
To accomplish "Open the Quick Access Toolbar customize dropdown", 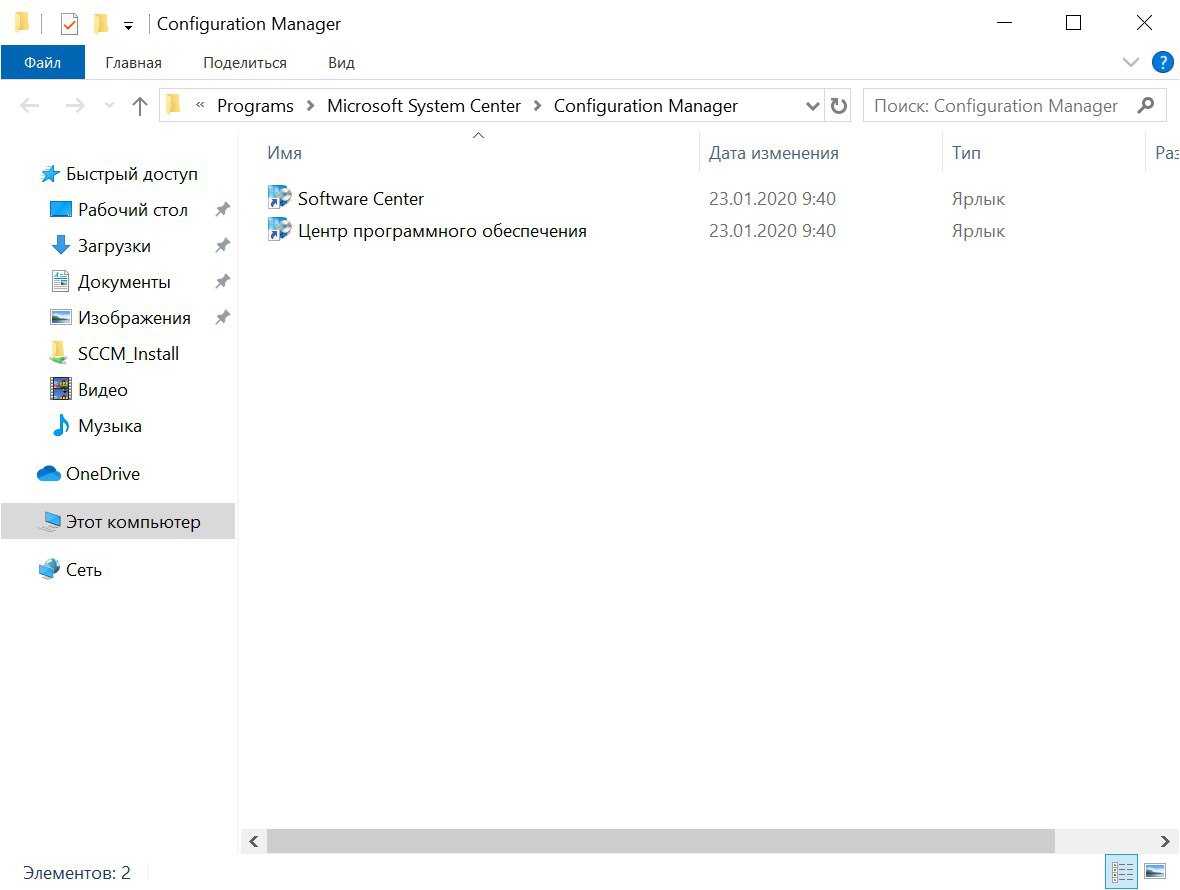I will pyautogui.click(x=129, y=26).
